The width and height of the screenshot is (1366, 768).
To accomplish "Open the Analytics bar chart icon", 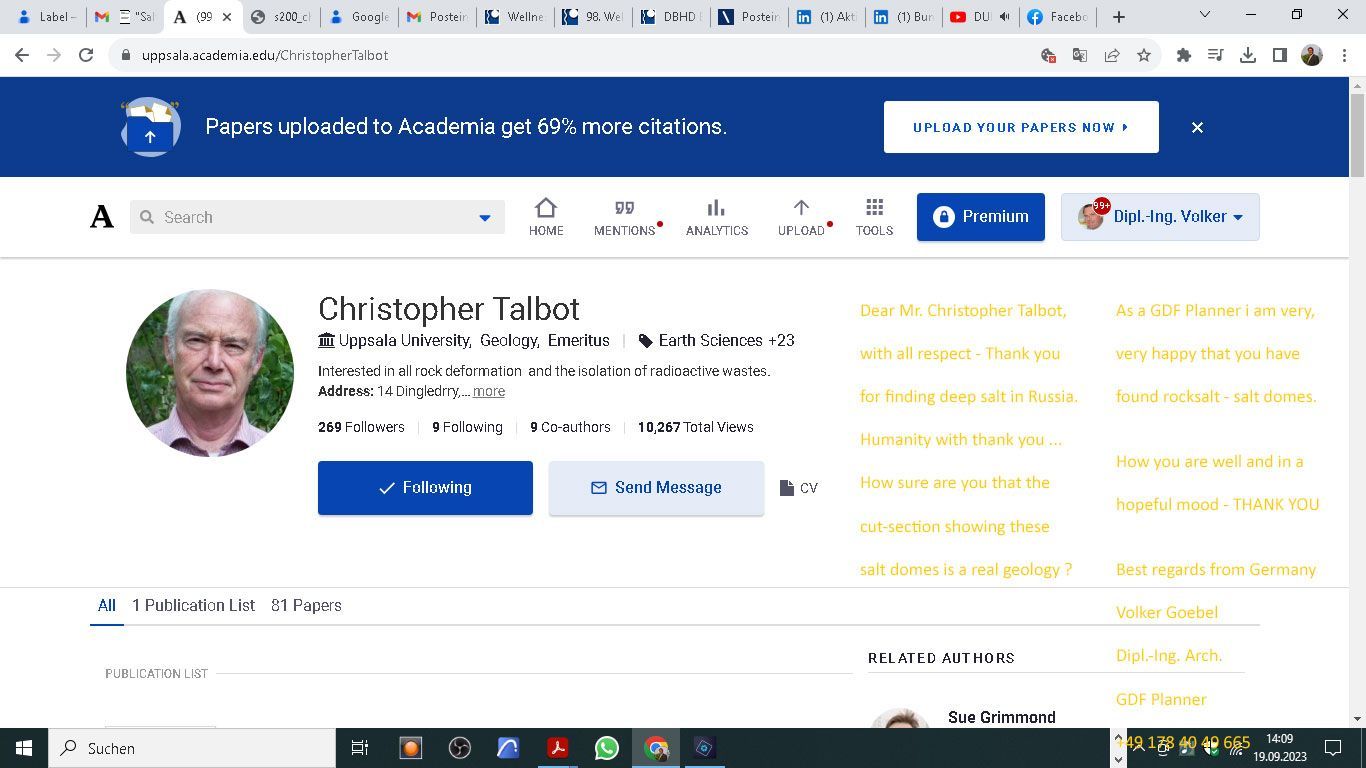I will coord(716,216).
